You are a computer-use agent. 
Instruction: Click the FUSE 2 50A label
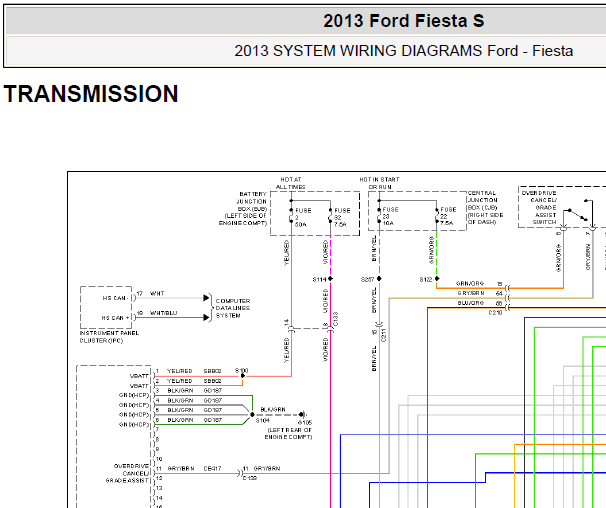(303, 218)
